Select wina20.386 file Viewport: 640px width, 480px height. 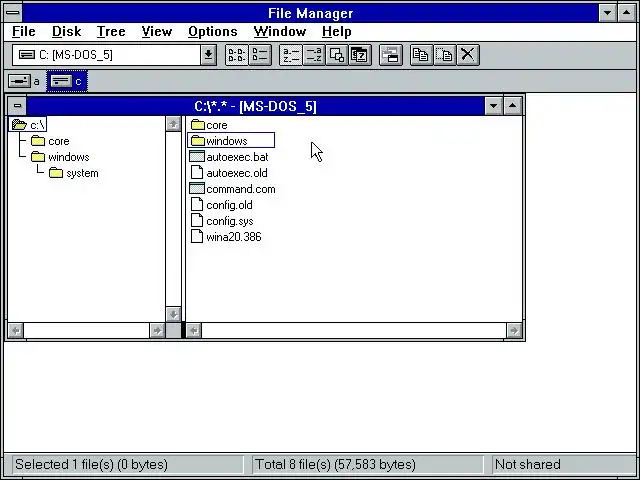point(226,237)
